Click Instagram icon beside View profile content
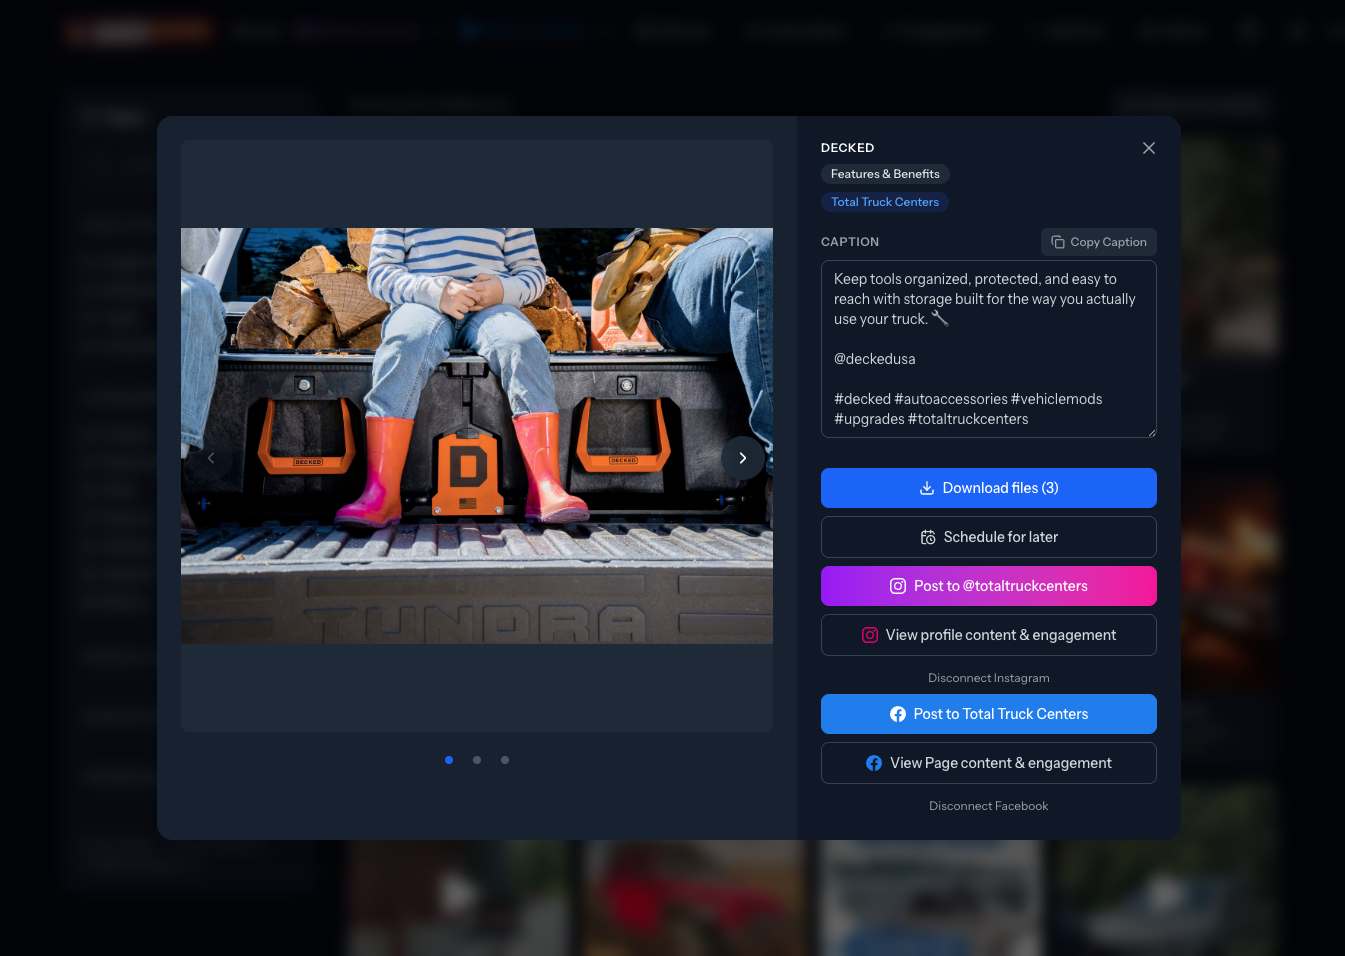Viewport: 1345px width, 956px height. 870,635
